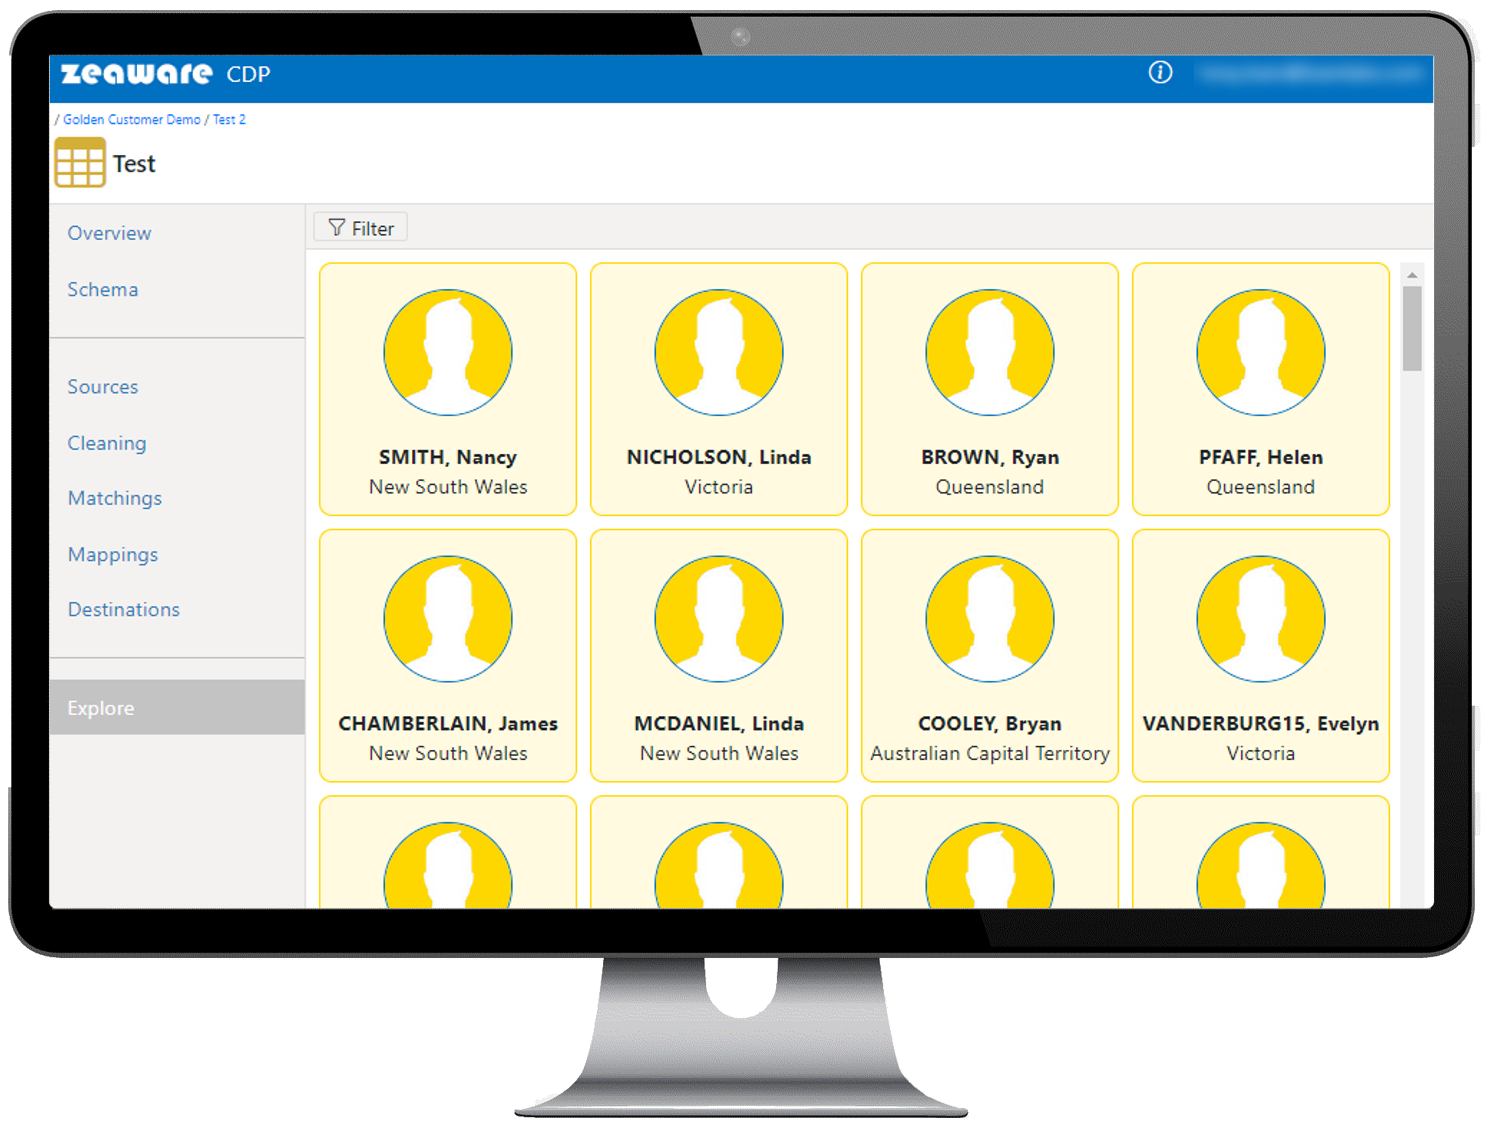1487x1125 pixels.
Task: Click the Test 2 breadcrumb link
Action: tap(229, 119)
